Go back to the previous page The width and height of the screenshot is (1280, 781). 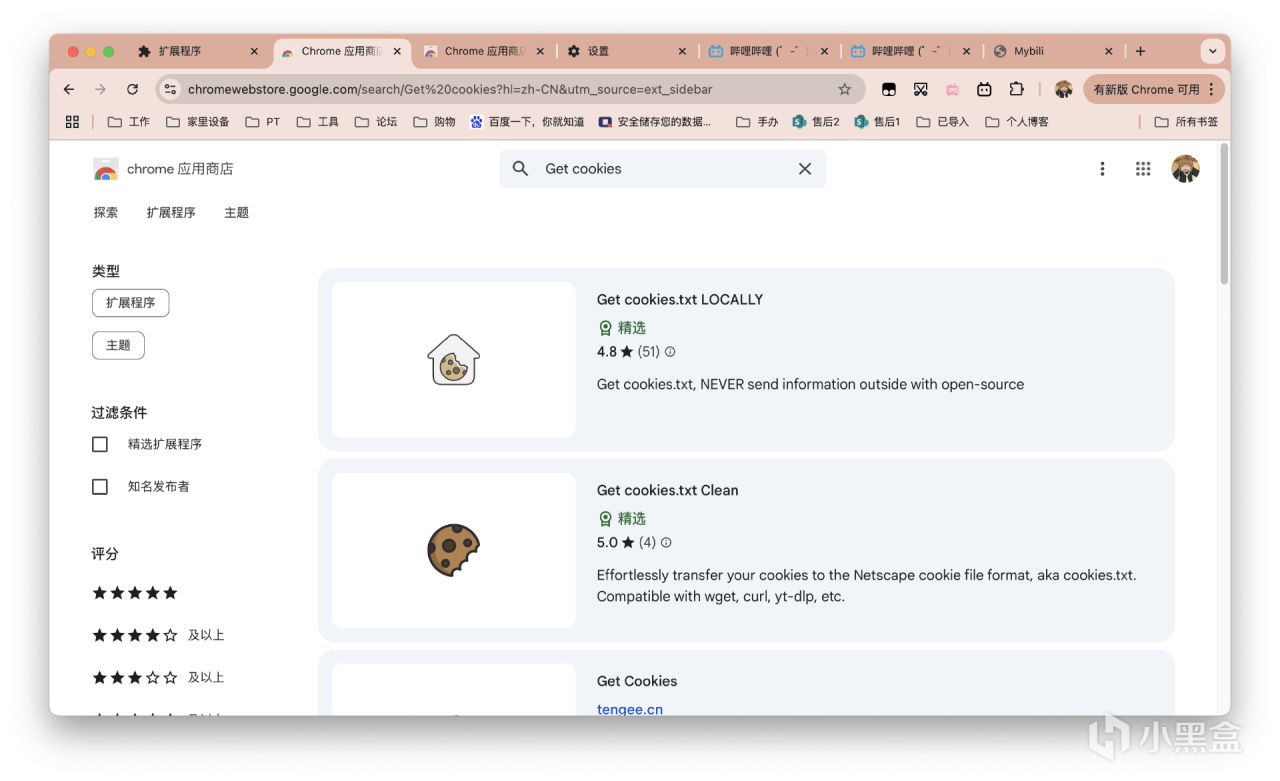click(69, 89)
